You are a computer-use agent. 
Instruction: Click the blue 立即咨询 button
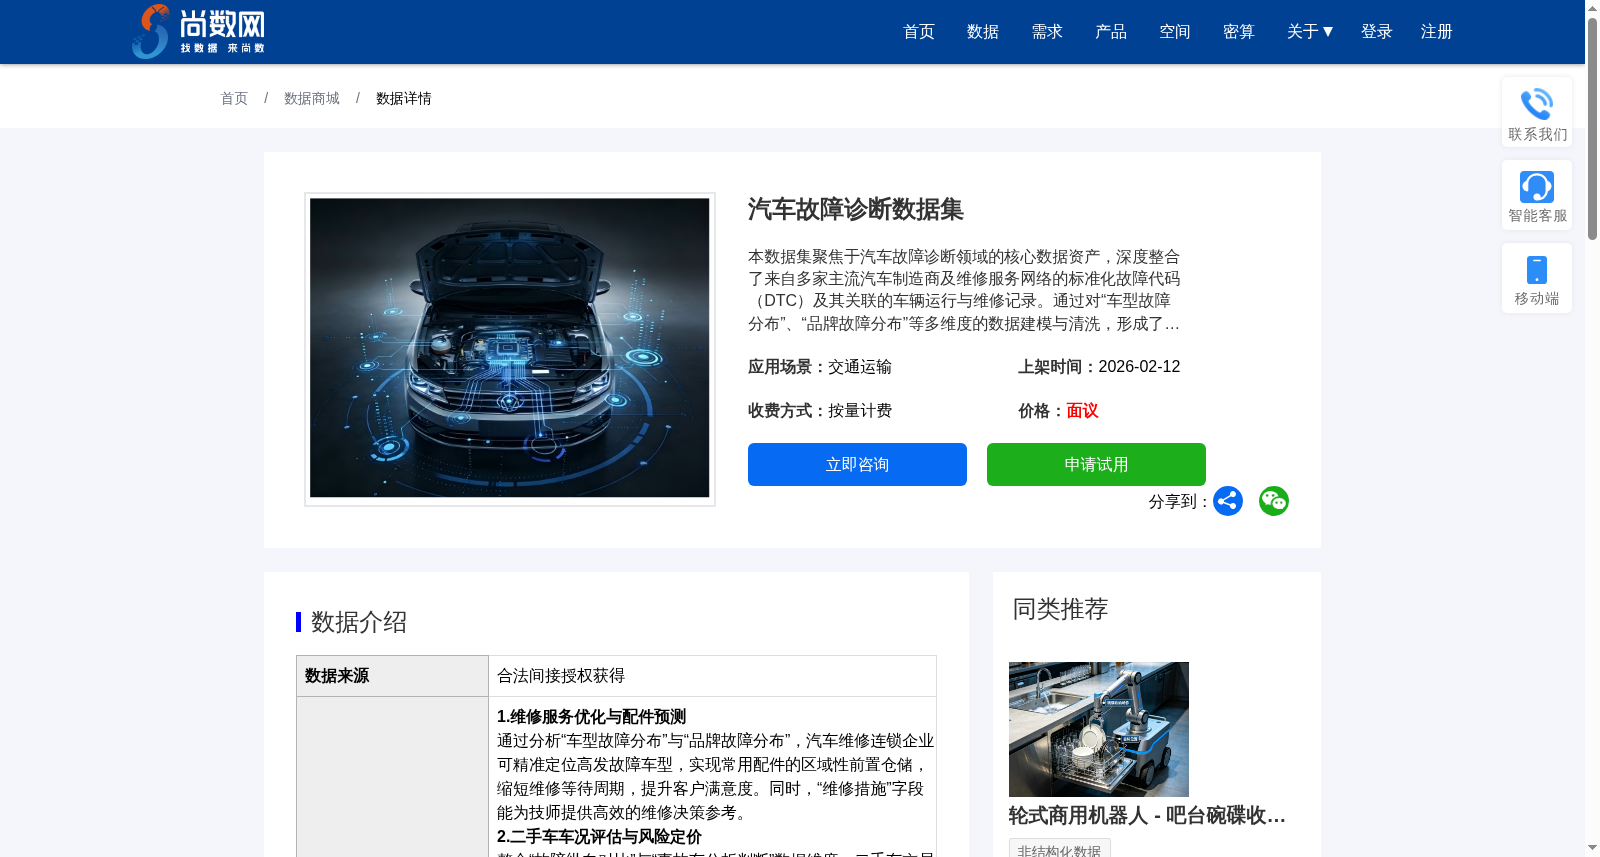click(x=857, y=464)
